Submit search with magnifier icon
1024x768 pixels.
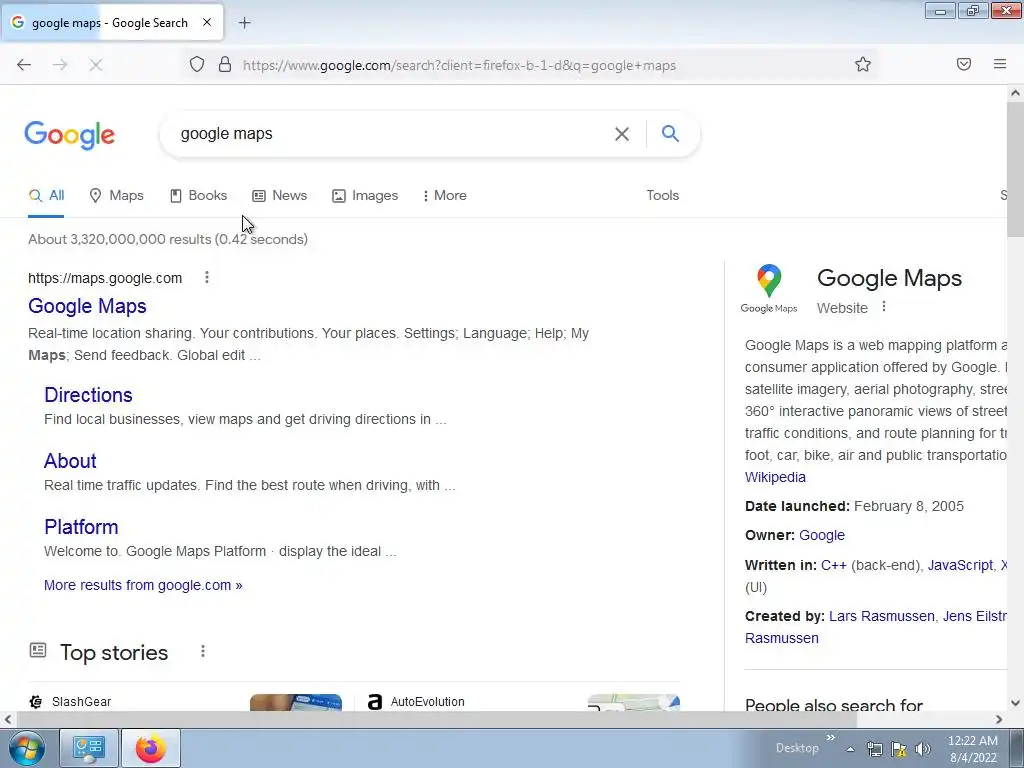click(x=670, y=133)
